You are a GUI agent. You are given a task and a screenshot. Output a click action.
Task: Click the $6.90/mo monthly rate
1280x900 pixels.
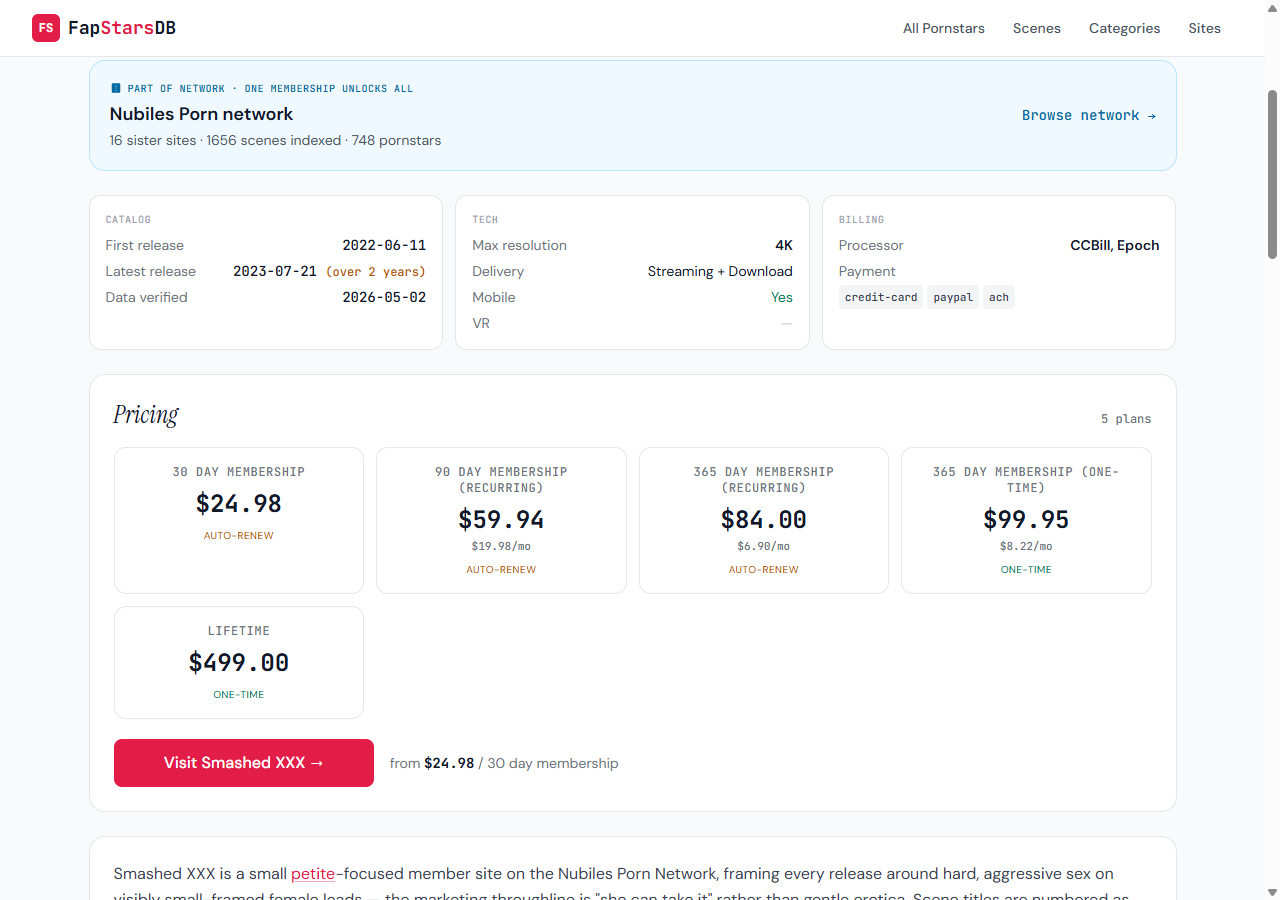(764, 546)
